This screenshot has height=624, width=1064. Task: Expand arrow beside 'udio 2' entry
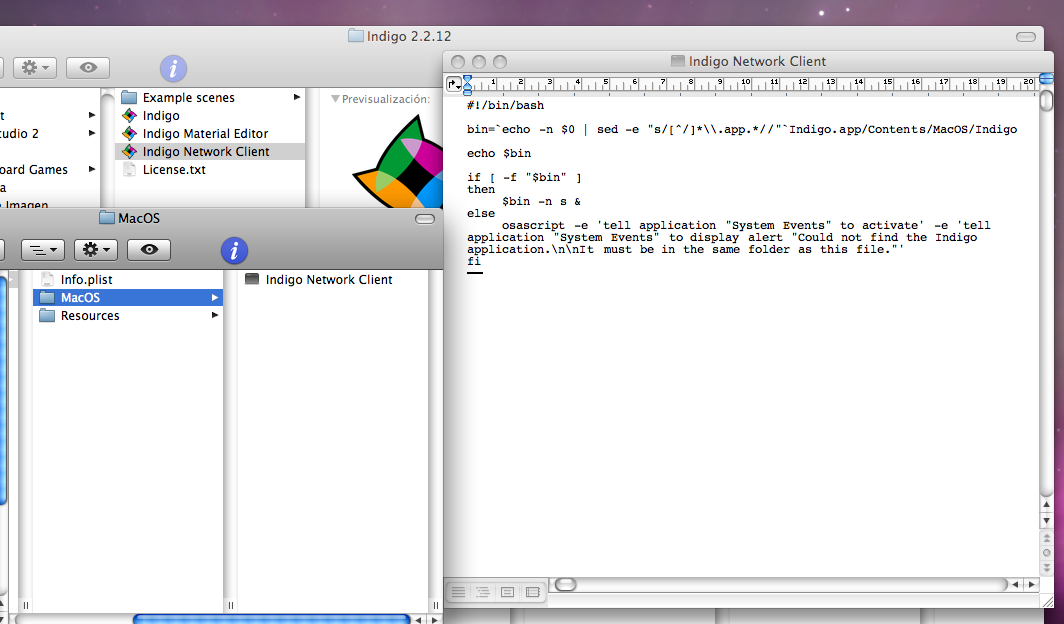click(x=92, y=133)
